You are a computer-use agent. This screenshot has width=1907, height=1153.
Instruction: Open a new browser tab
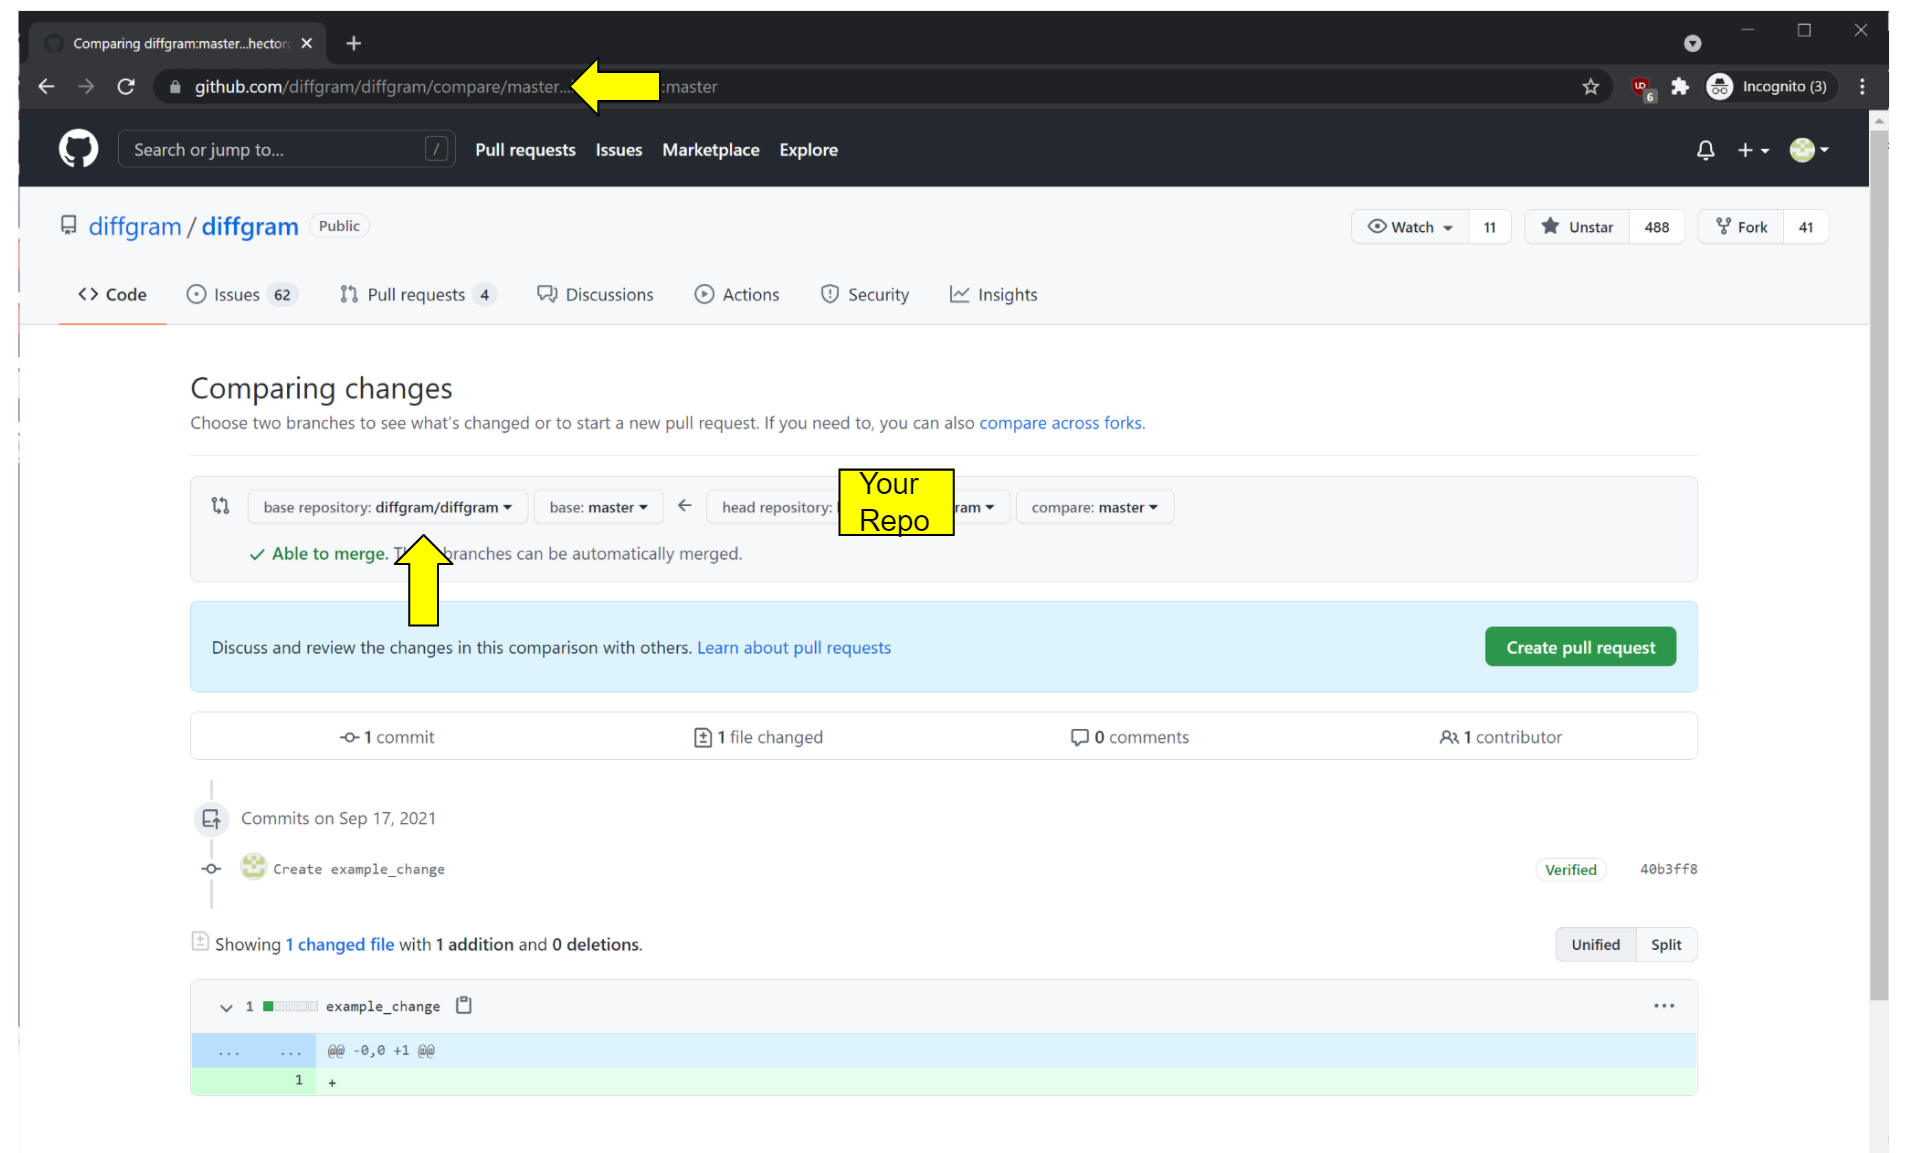354,43
